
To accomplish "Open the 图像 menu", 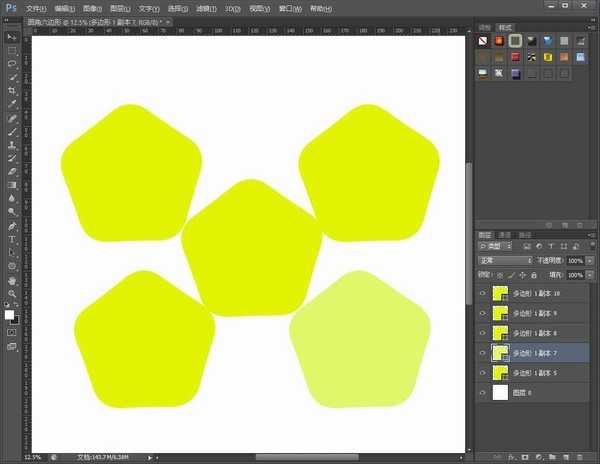I will 91,8.
